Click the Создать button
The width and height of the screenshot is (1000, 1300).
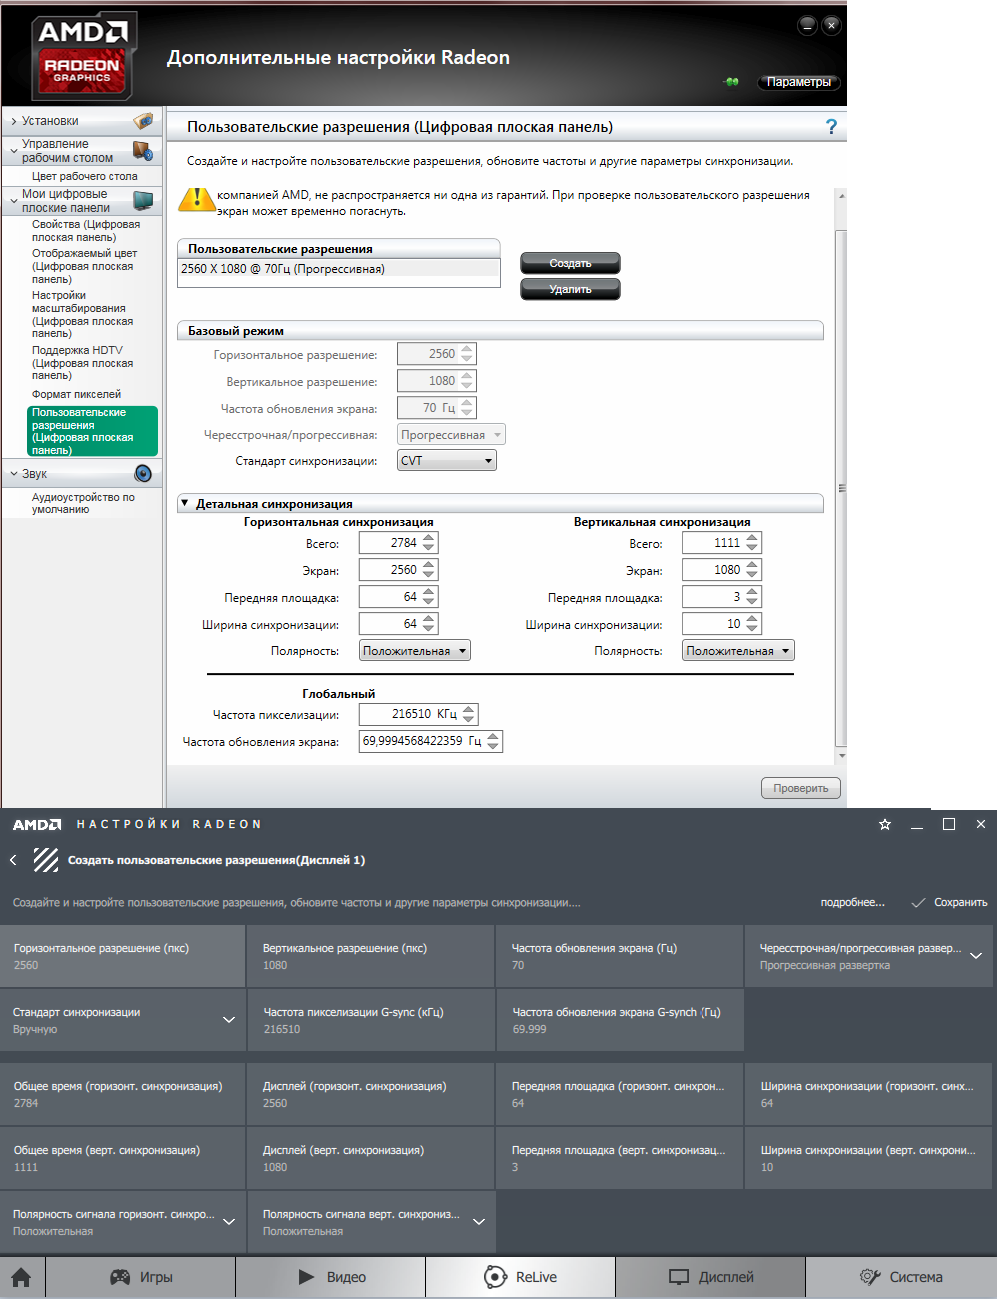click(x=570, y=263)
